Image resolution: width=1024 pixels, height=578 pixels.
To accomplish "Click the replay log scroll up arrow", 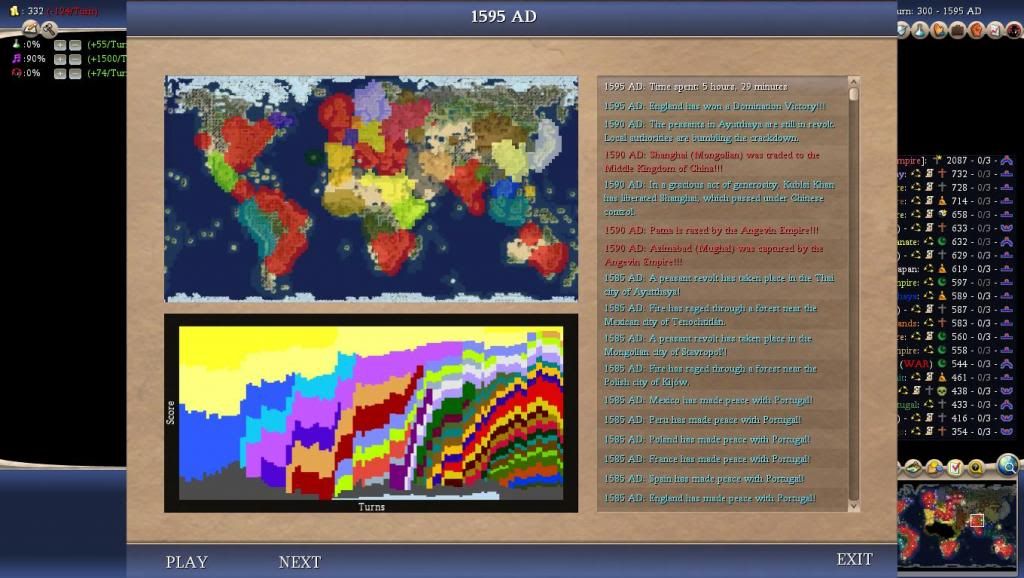I will [853, 82].
